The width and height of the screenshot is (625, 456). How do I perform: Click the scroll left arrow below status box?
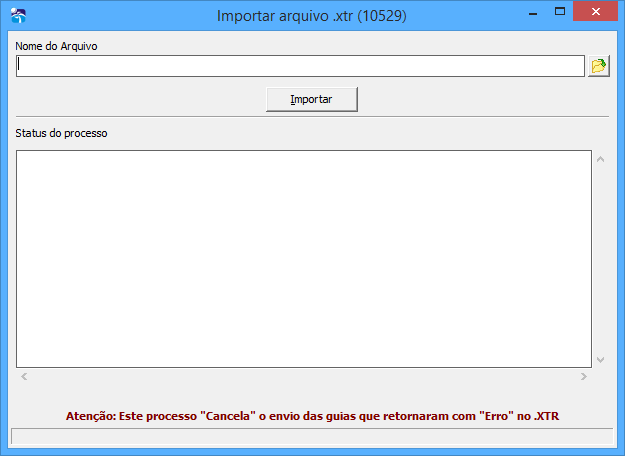[x=24, y=376]
